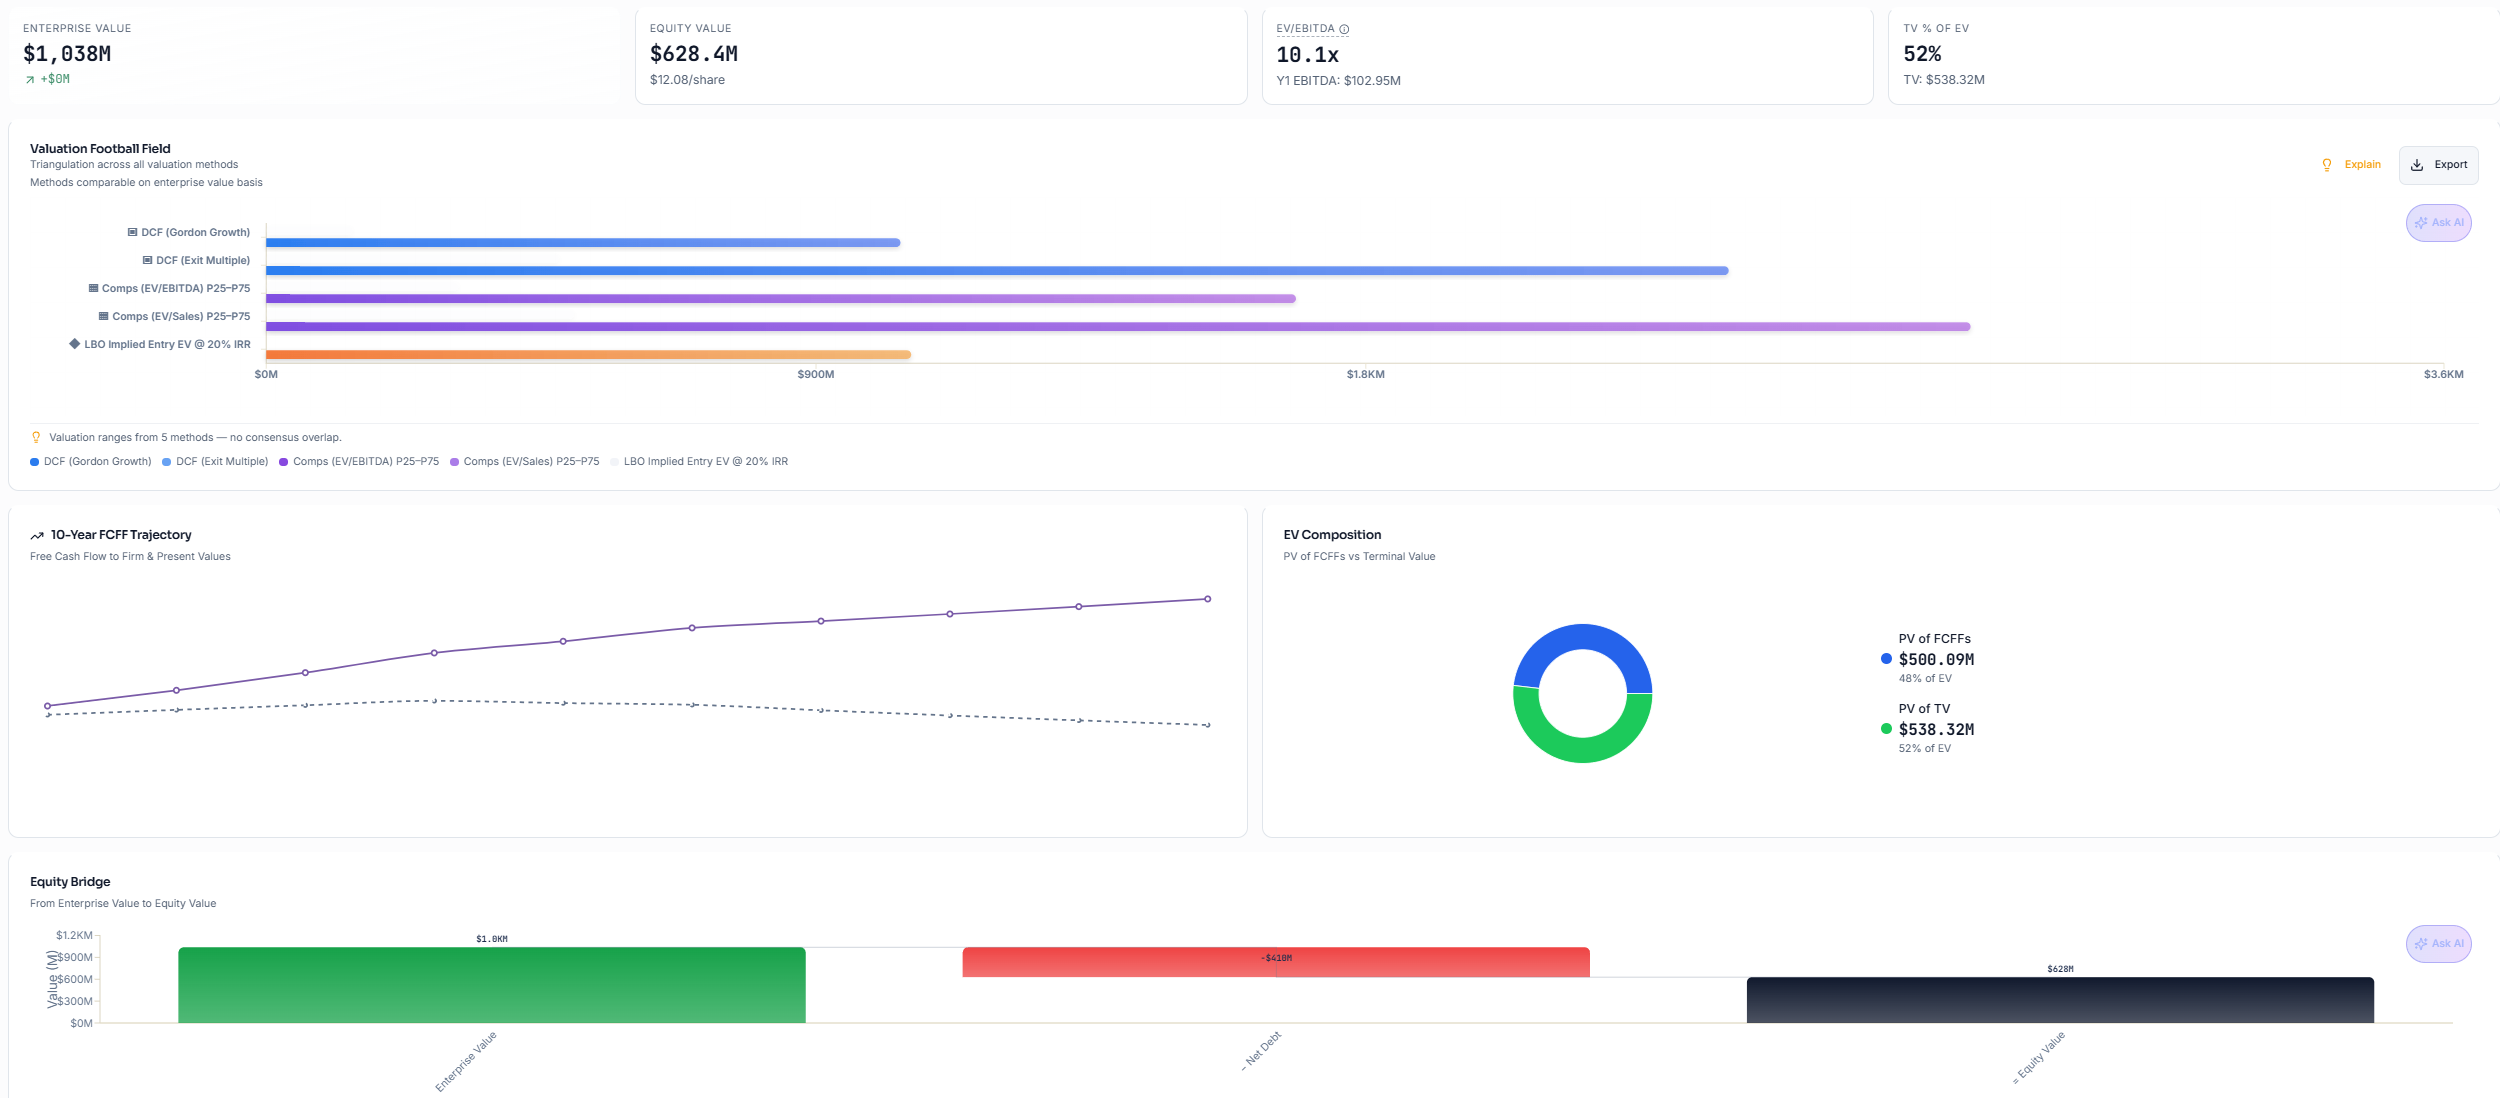Screen dimensions: 2500x1098
Task: Click the dark Equity Value bar in Equity Bridge
Action: click(2060, 1000)
